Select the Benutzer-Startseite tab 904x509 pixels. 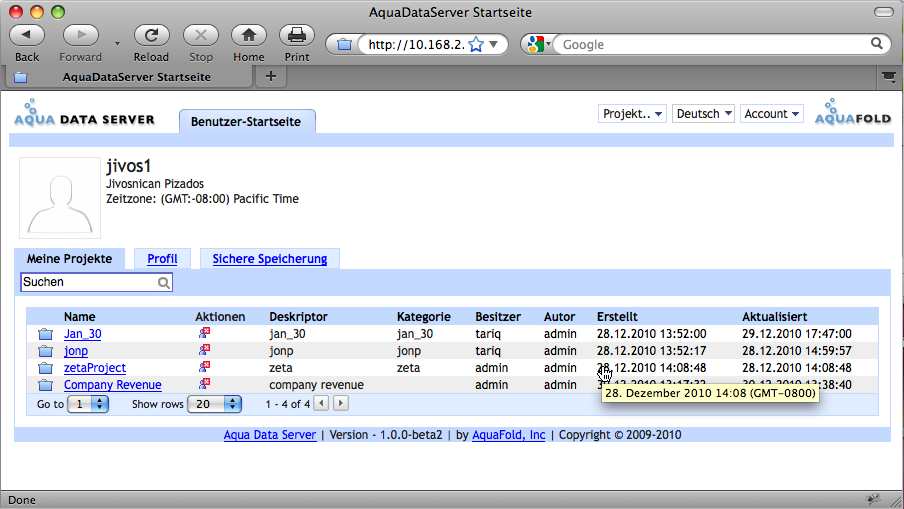(x=247, y=122)
